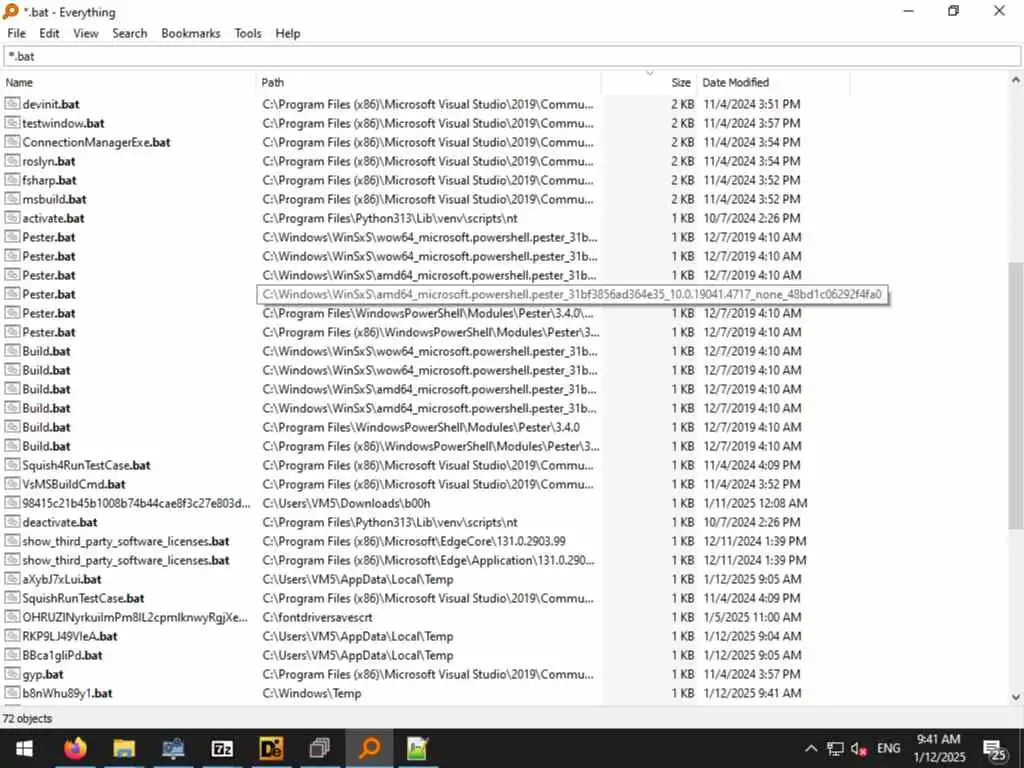Open the Windows Start menu
The width and height of the screenshot is (1024, 768).
click(24, 748)
